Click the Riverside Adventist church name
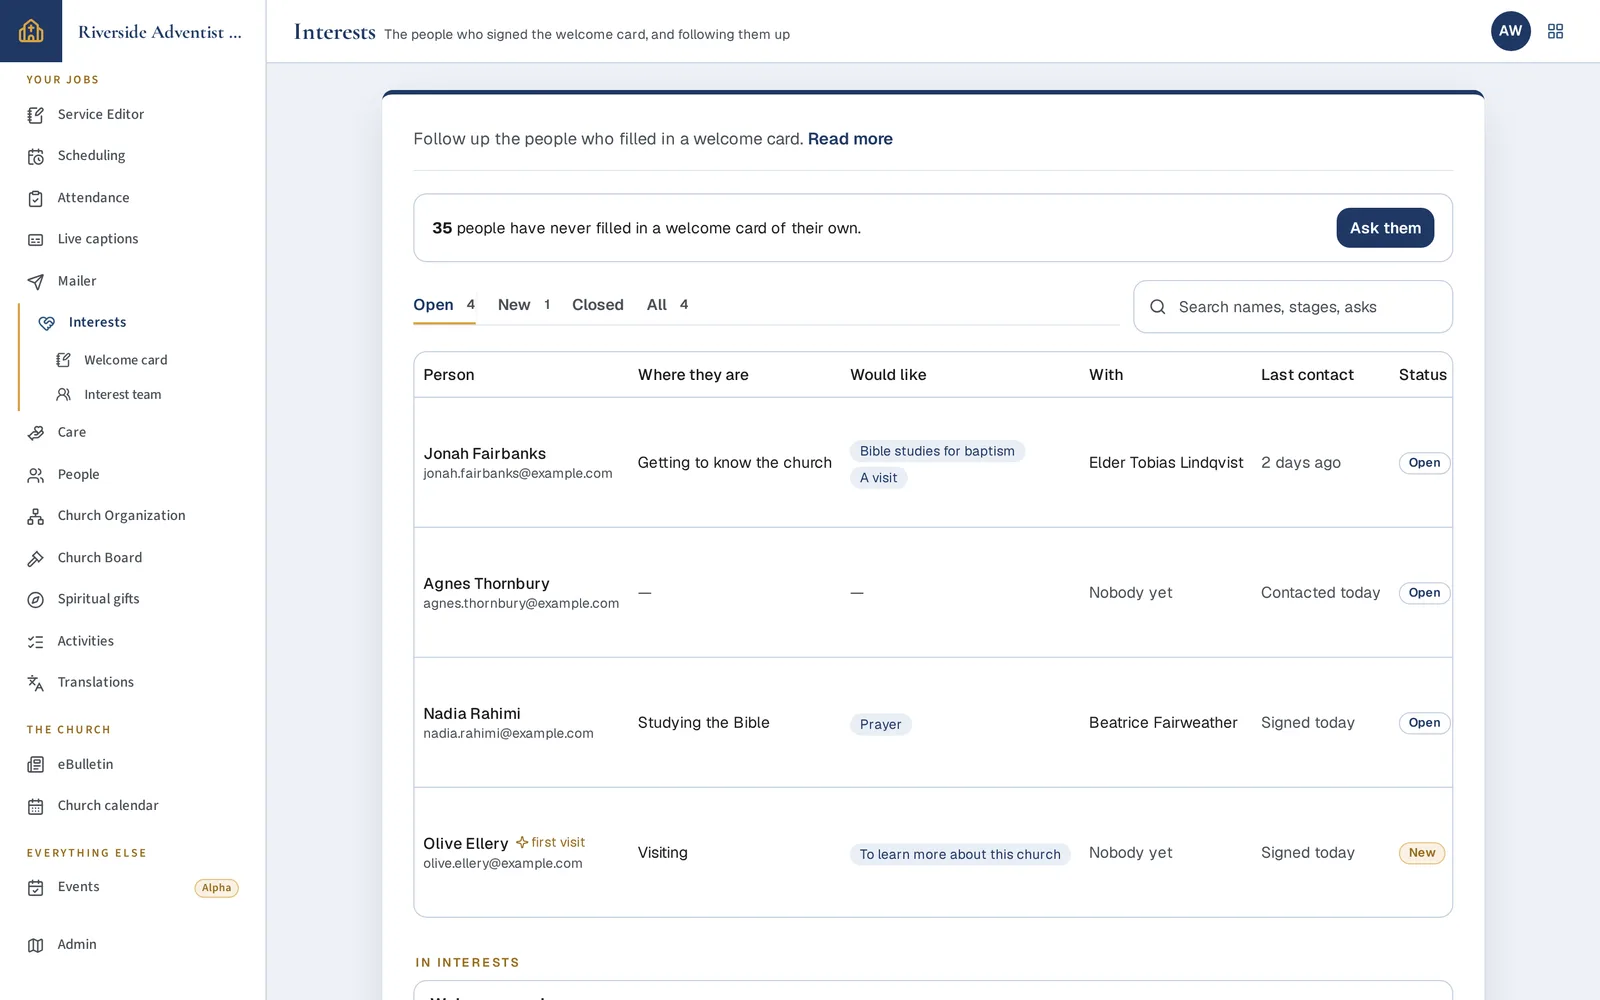The height and width of the screenshot is (1000, 1600). click(x=160, y=32)
